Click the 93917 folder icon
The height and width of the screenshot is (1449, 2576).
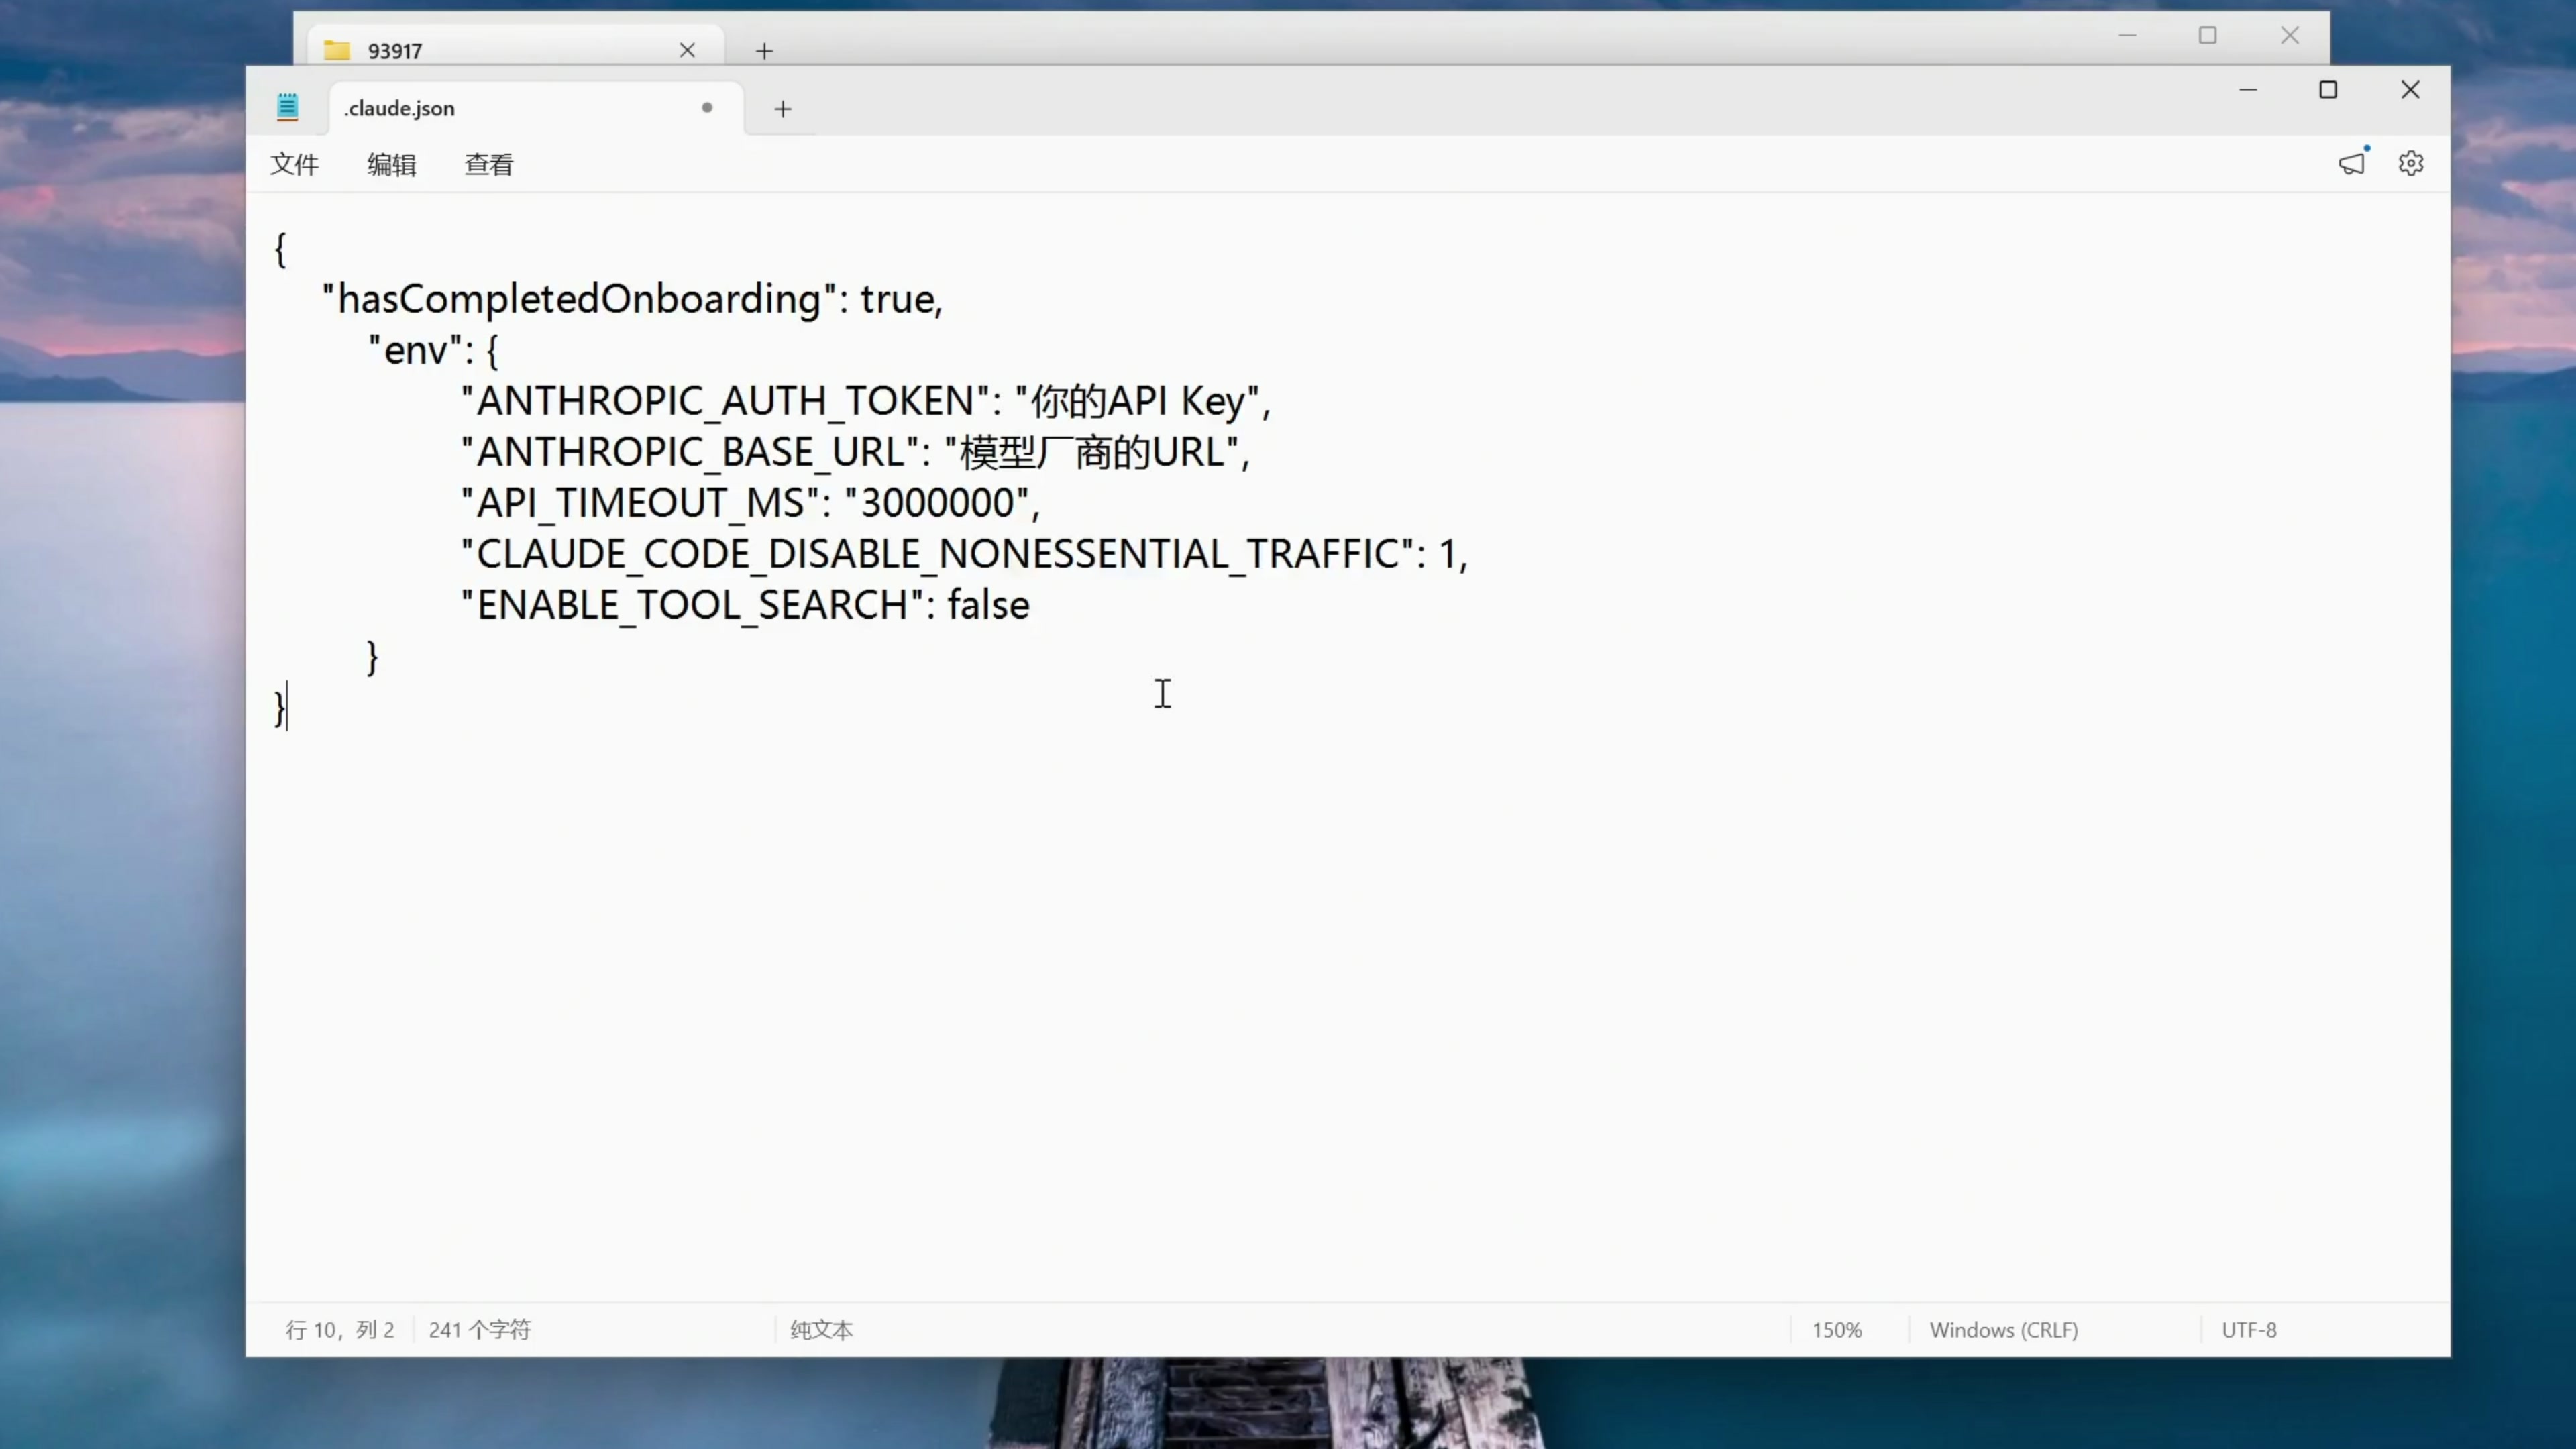tap(337, 50)
